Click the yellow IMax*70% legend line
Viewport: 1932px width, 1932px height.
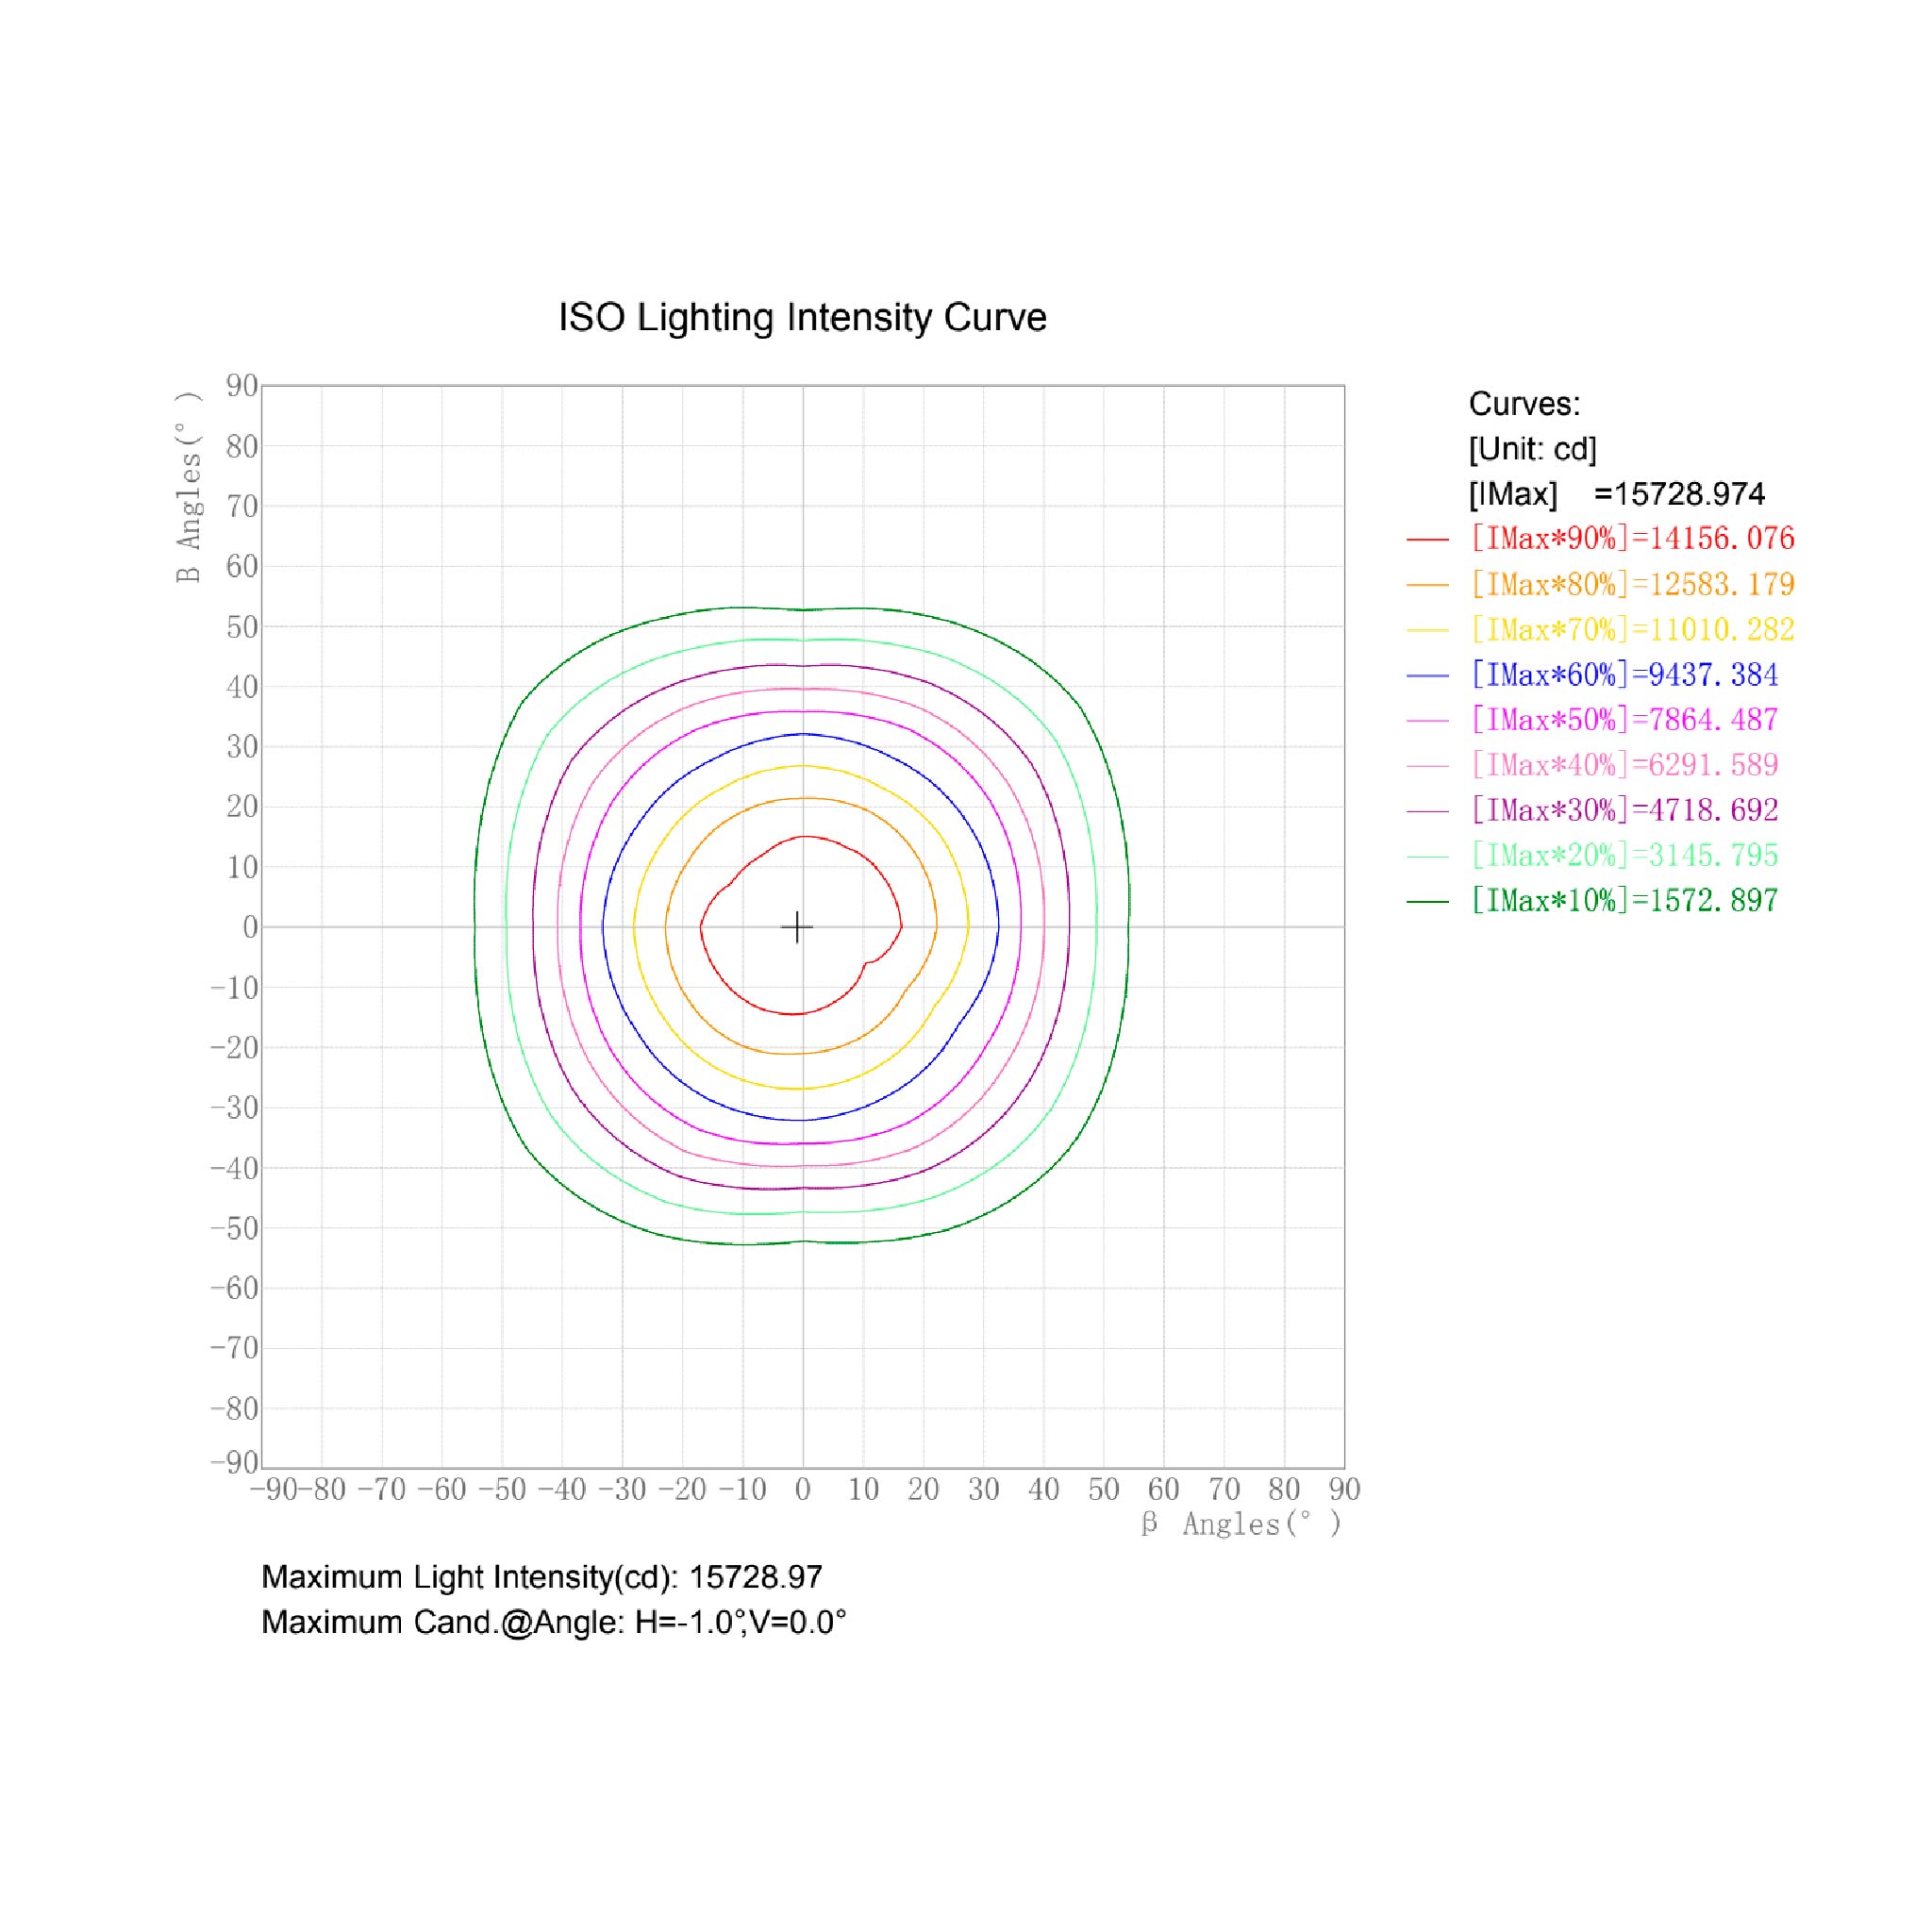pyautogui.click(x=1427, y=630)
